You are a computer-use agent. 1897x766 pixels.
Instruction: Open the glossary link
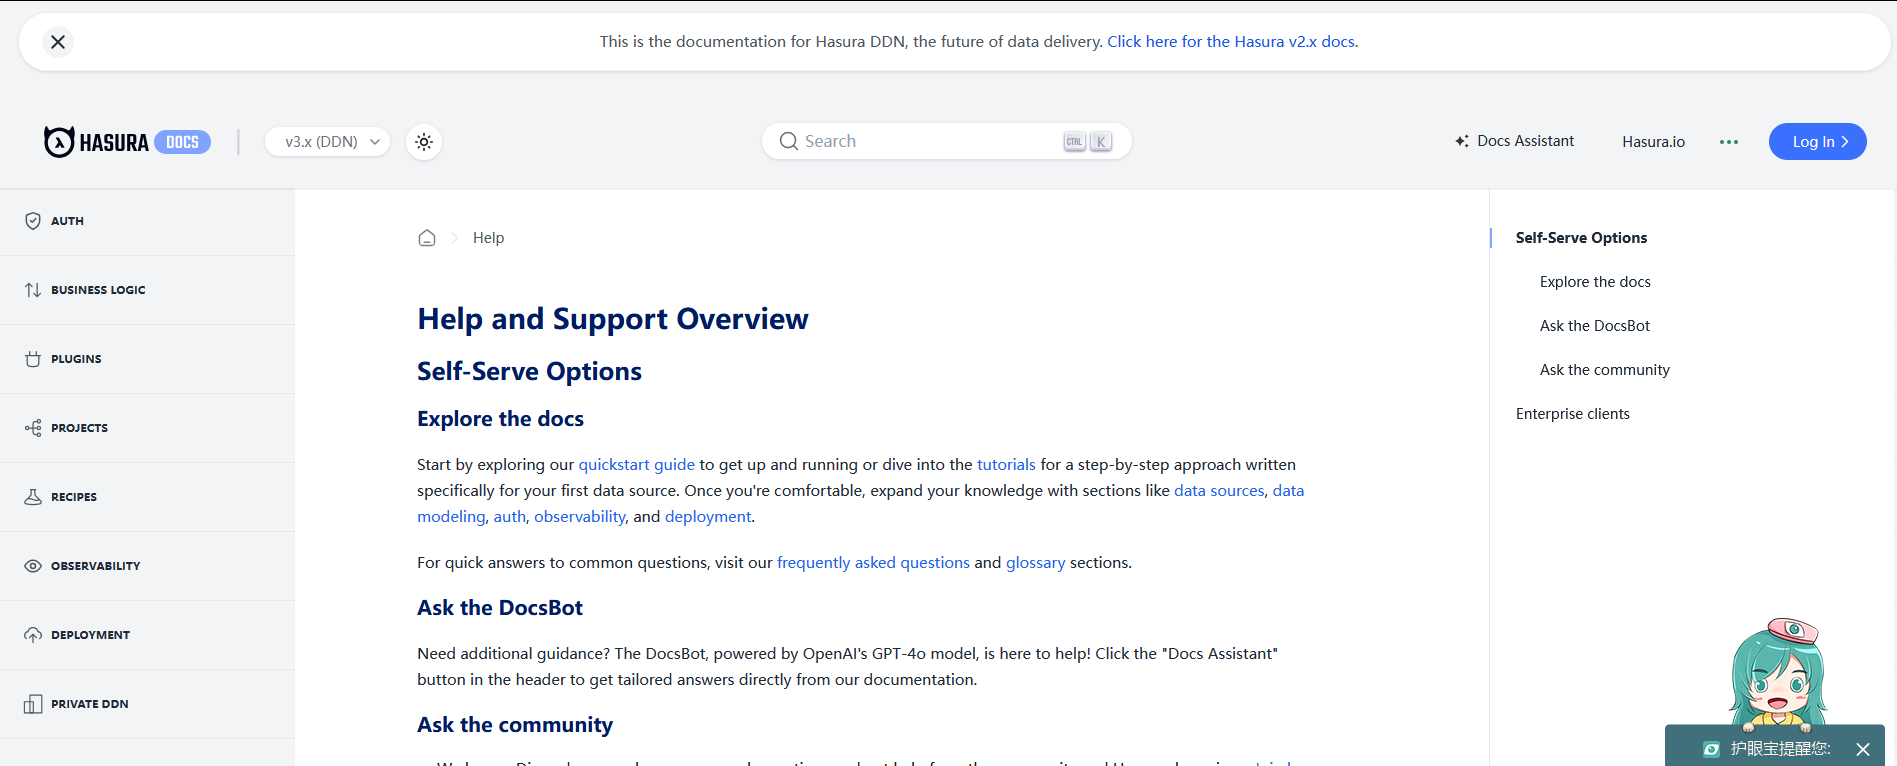(x=1035, y=563)
